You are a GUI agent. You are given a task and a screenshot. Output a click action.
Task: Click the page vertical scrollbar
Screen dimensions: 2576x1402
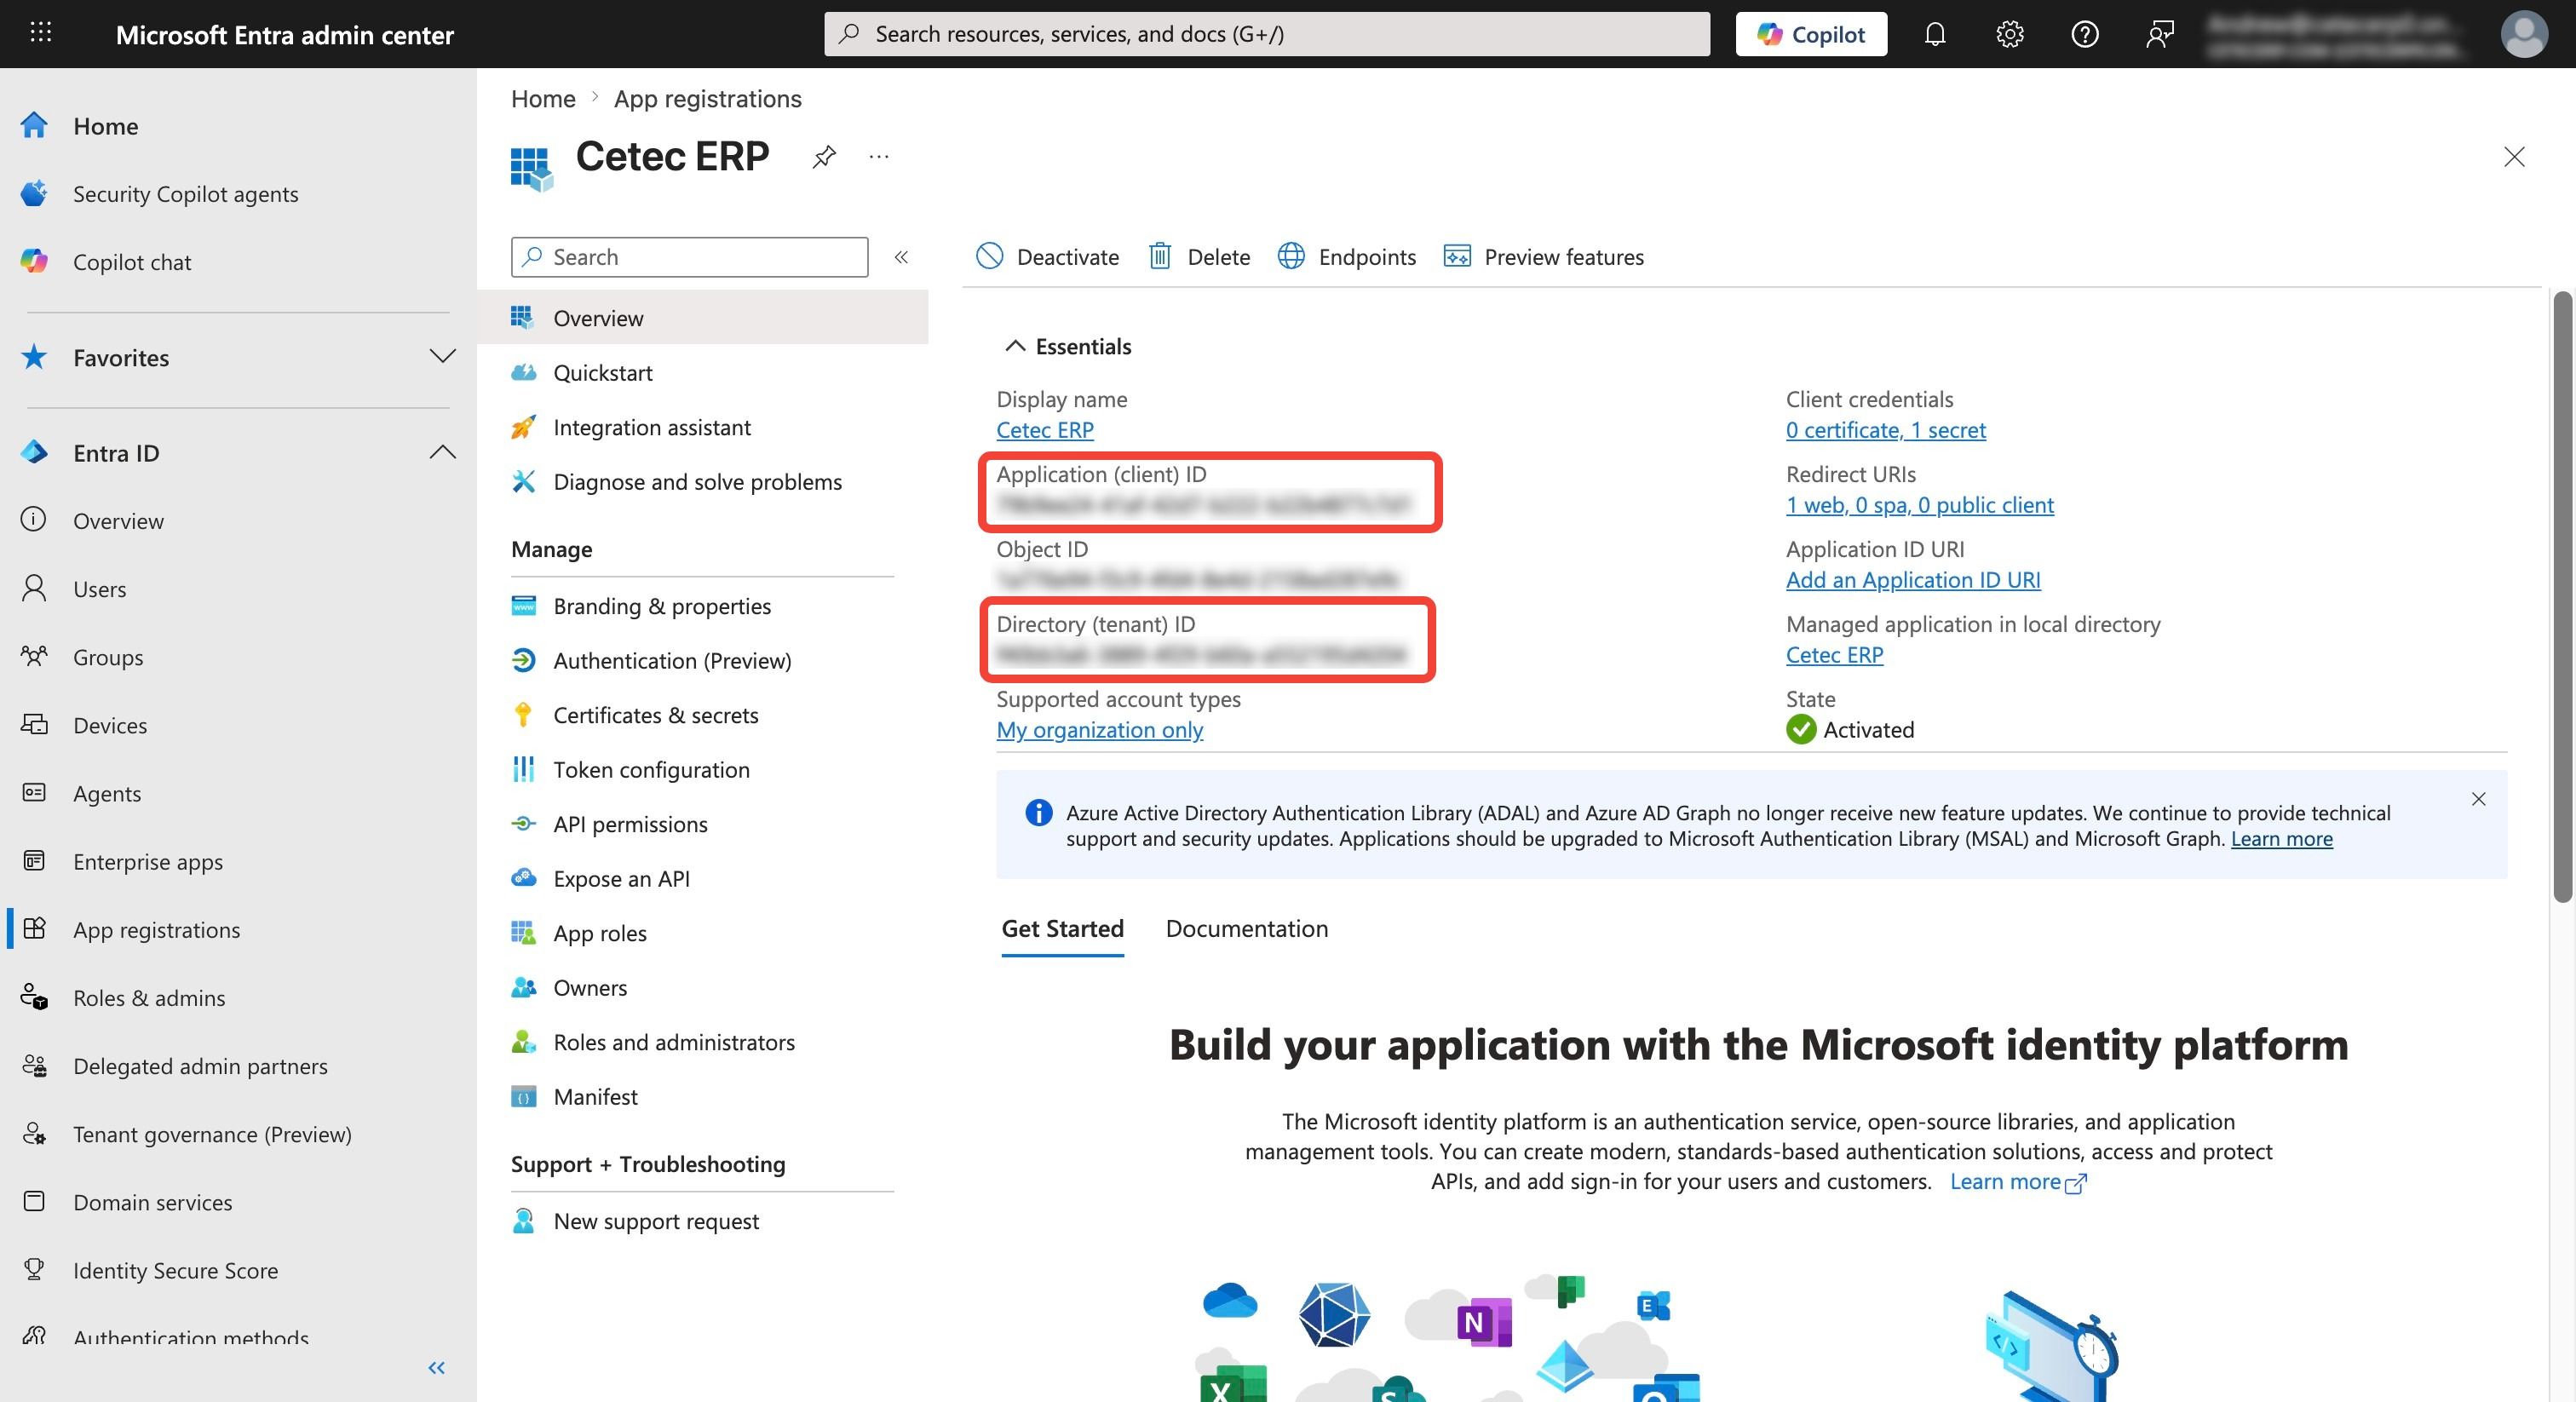coord(2563,597)
